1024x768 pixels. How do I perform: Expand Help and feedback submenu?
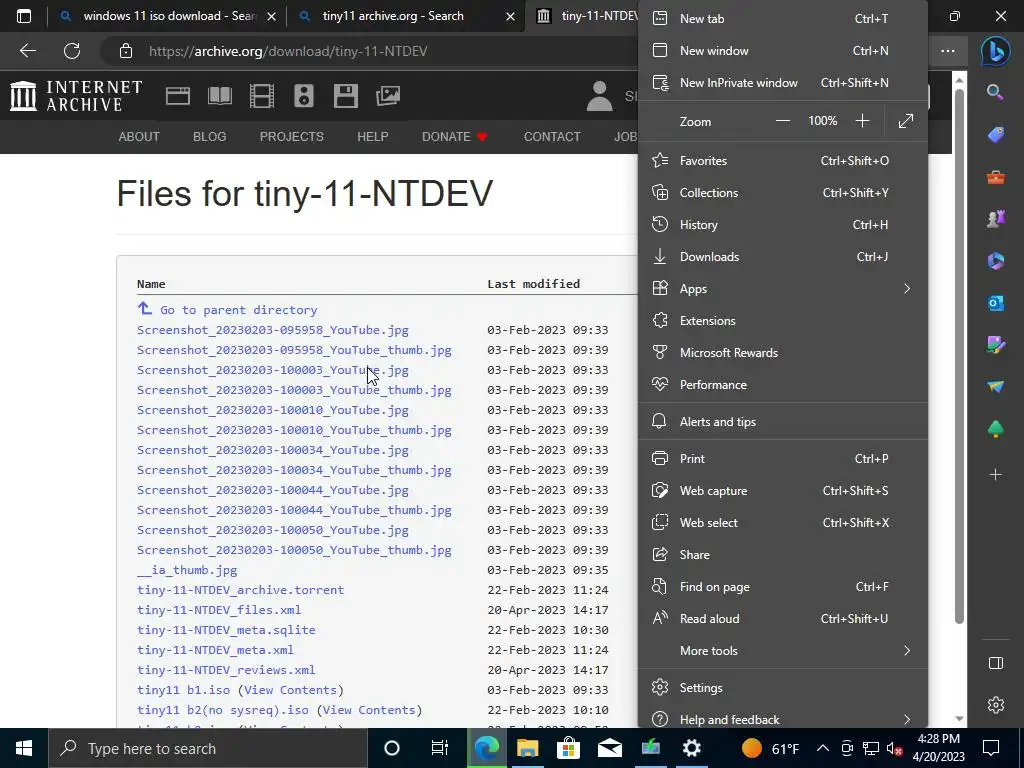click(782, 719)
